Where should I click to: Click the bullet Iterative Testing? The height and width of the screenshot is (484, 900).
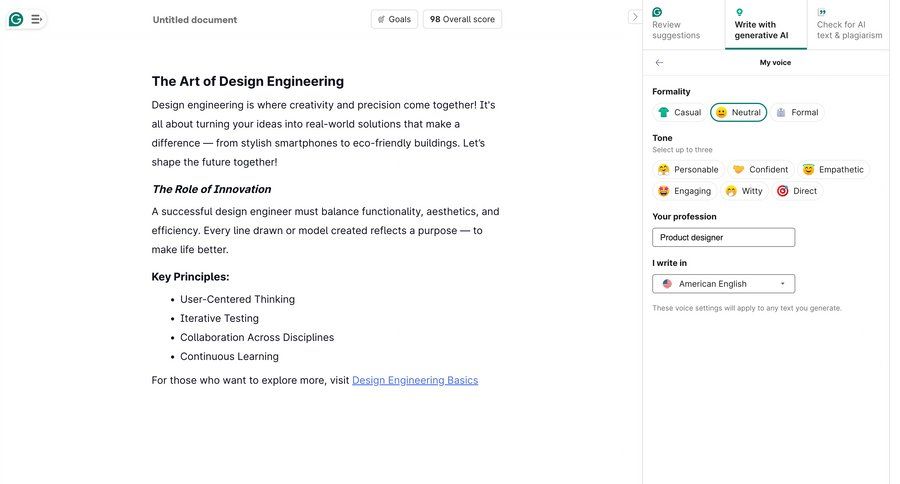click(219, 318)
